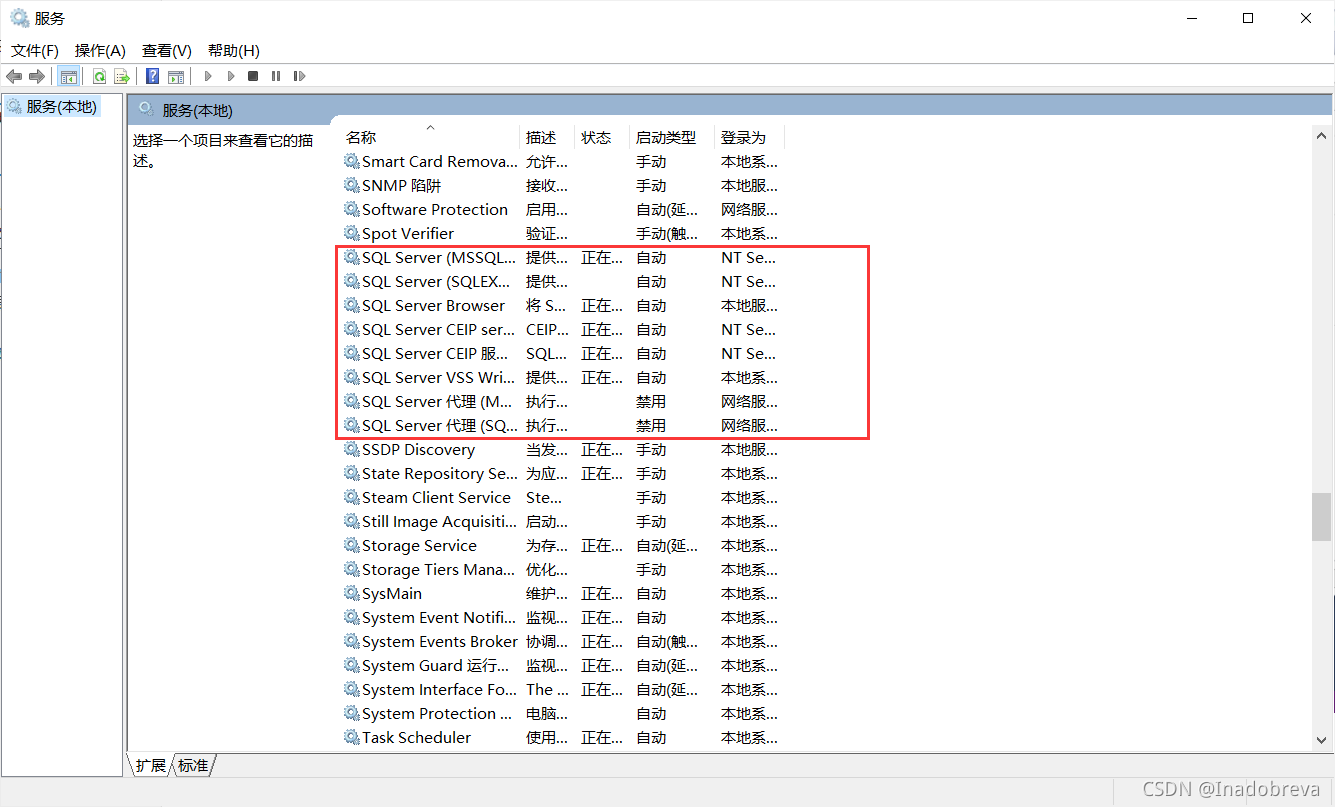The width and height of the screenshot is (1335, 807).
Task: Select the System Interface Fo... service
Action: [x=561, y=689]
